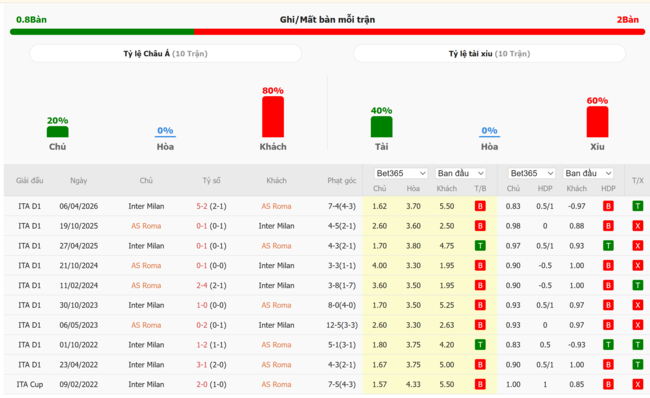Click green T/X badge in 11/02/2024 row
Viewport: 650px width, 398px height.
[x=638, y=285]
